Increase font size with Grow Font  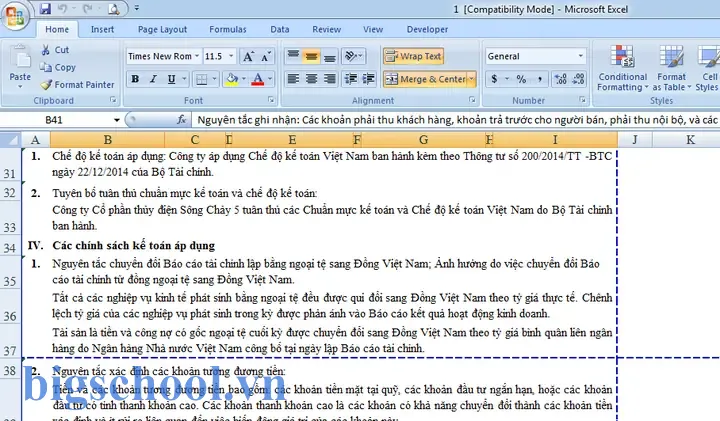click(248, 56)
